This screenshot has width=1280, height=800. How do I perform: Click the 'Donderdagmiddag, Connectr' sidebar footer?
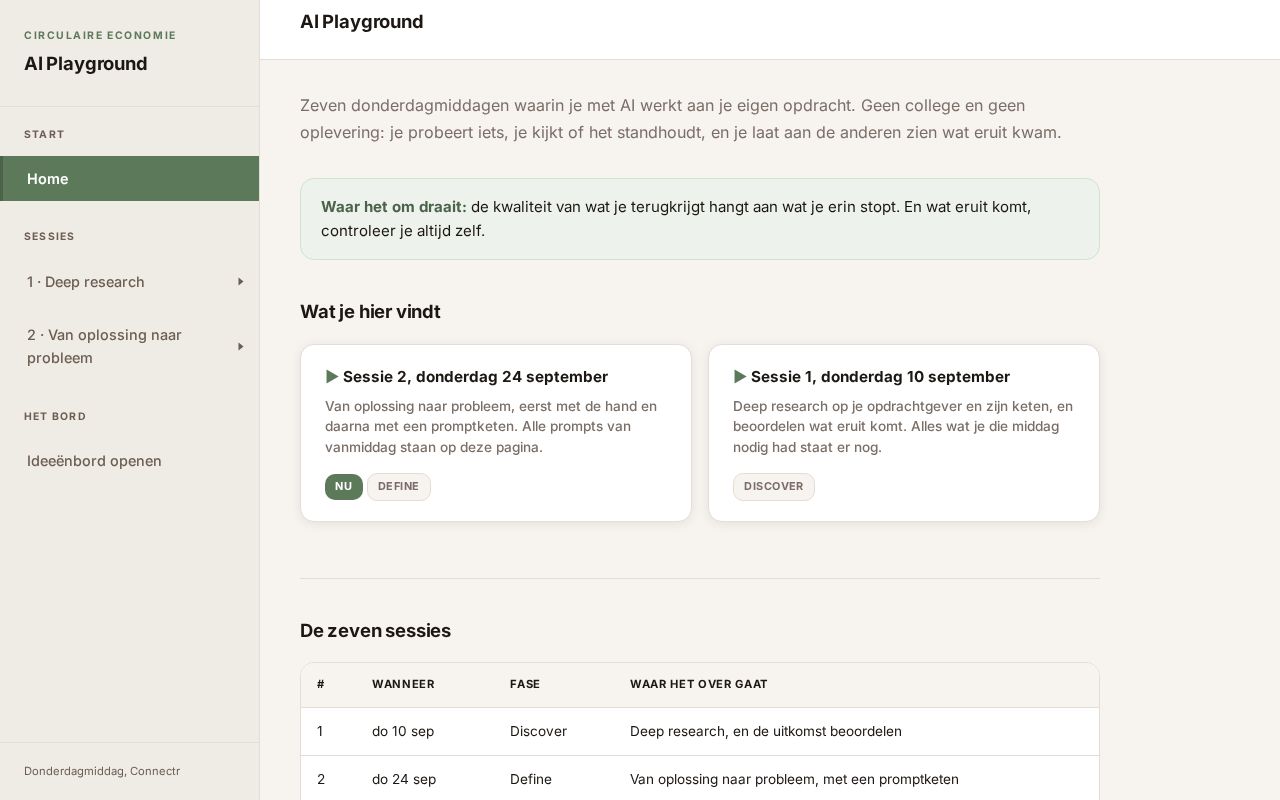[102, 771]
